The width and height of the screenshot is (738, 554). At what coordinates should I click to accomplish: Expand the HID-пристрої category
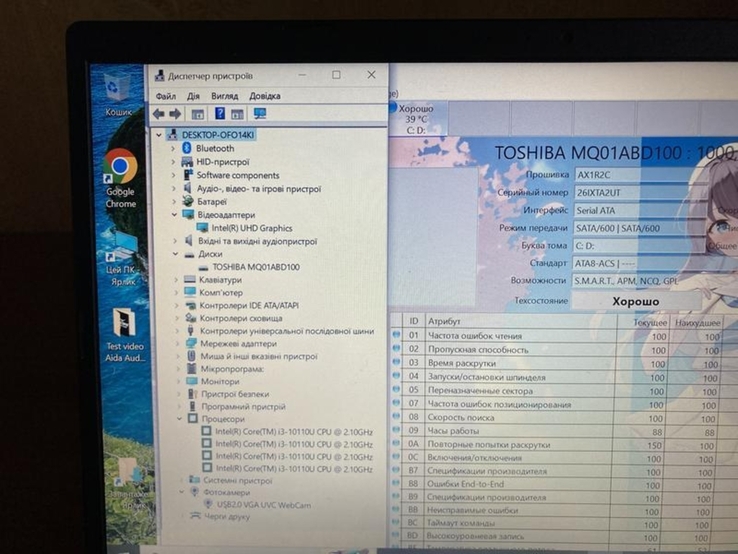pyautogui.click(x=173, y=162)
